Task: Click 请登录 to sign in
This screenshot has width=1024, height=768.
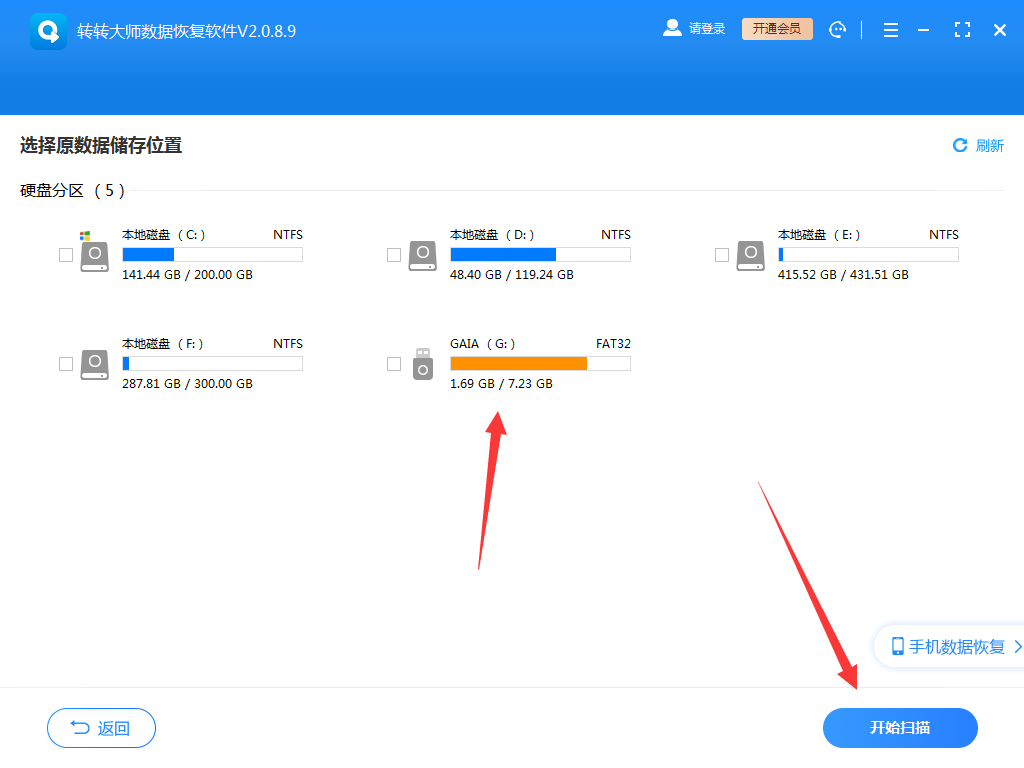Action: click(x=706, y=28)
